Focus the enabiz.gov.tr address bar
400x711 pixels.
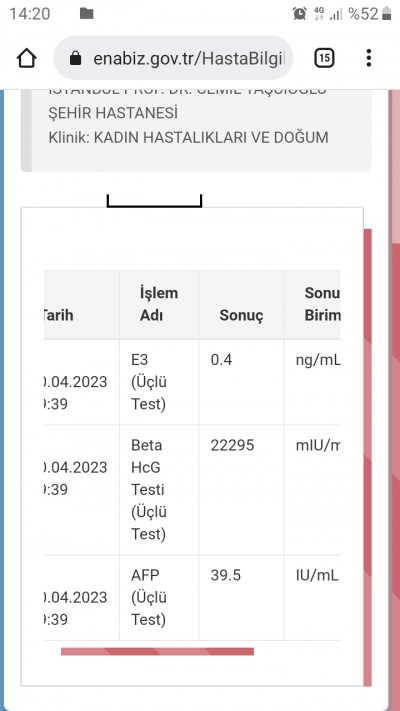173,58
